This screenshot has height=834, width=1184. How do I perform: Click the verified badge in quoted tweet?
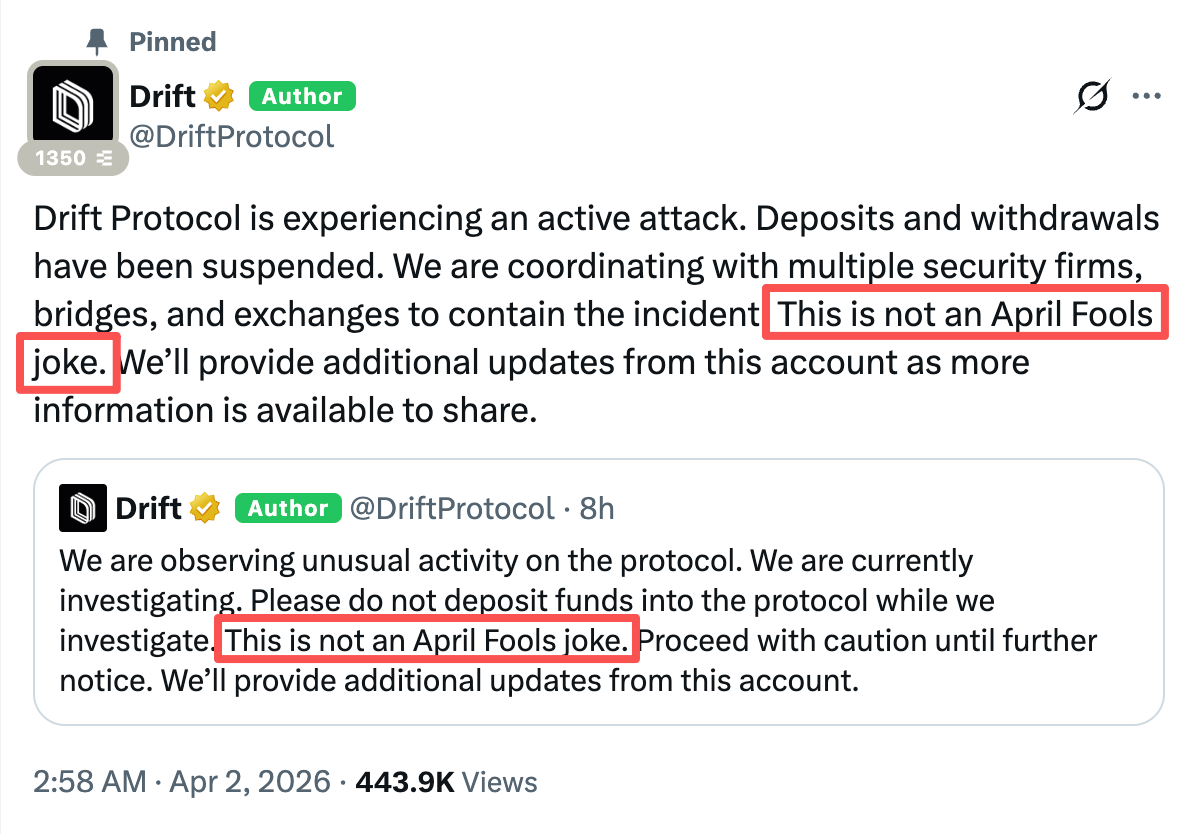click(x=205, y=507)
